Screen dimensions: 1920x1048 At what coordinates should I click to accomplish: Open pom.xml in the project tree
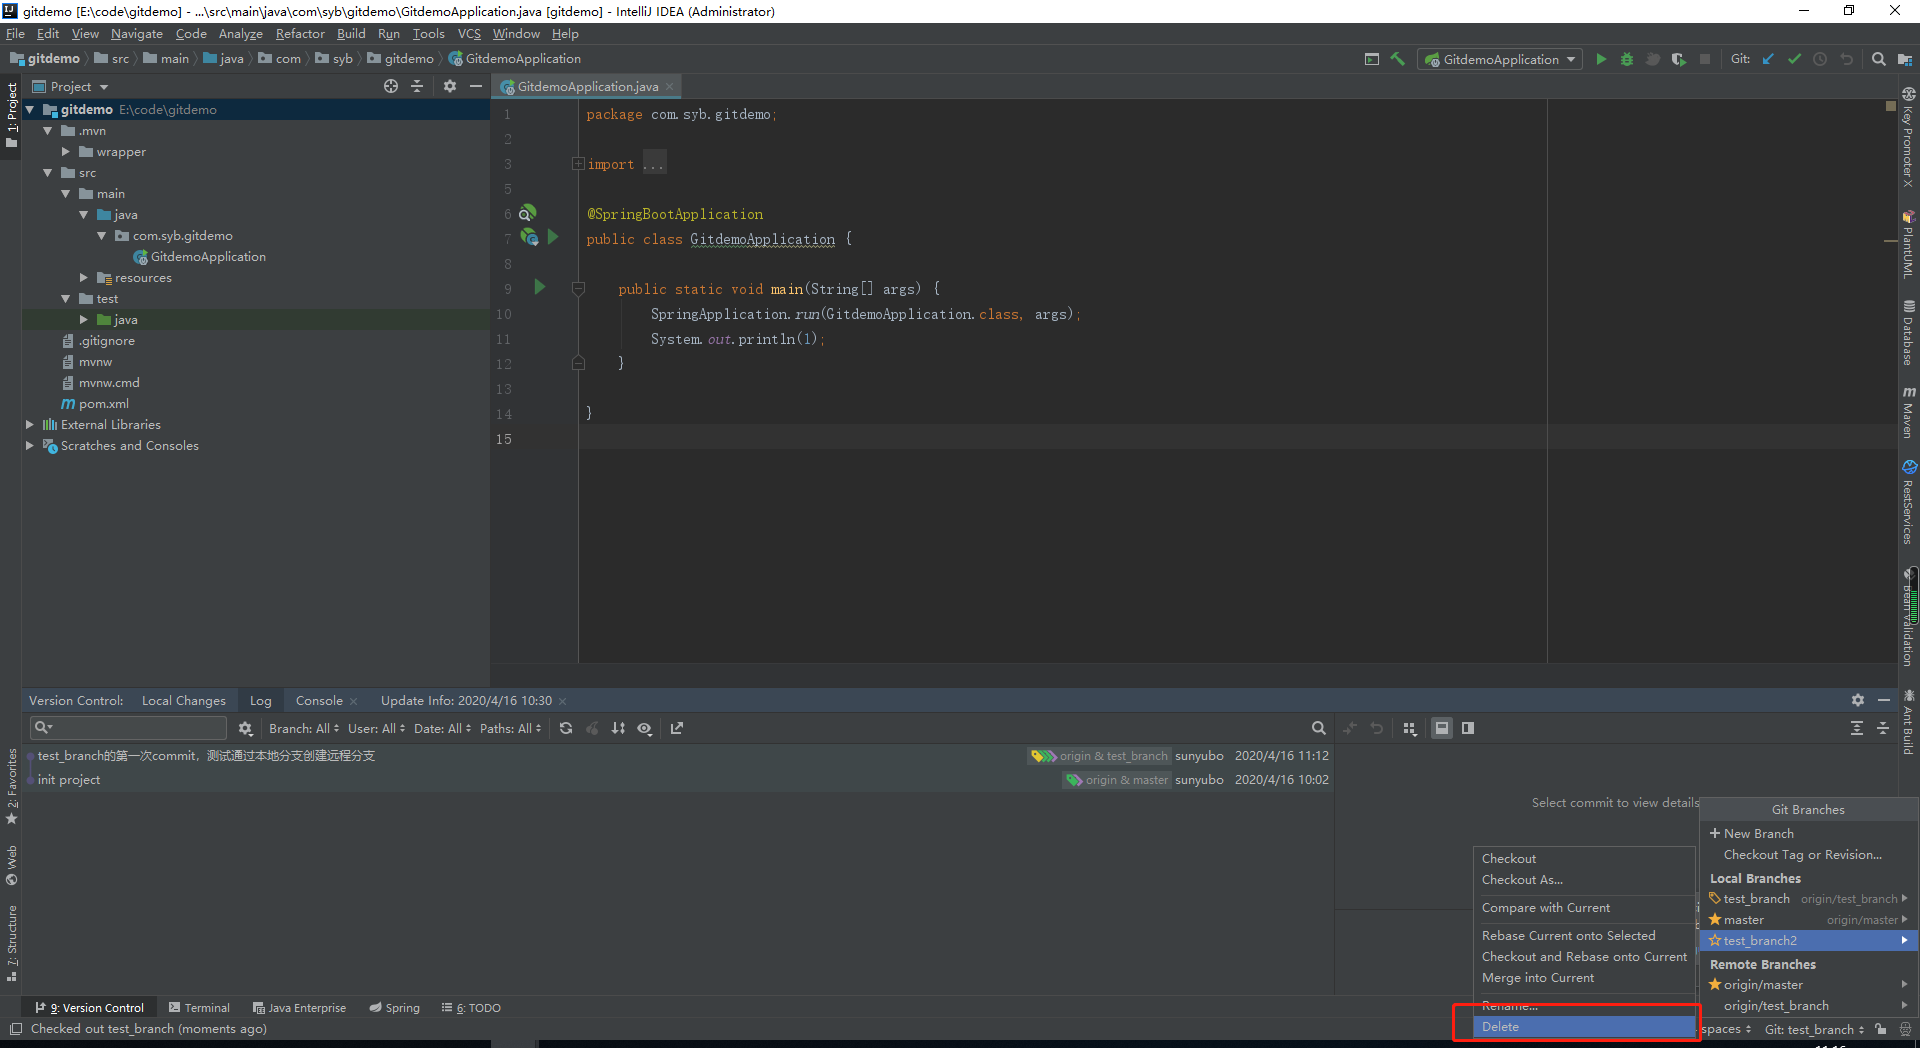click(104, 404)
